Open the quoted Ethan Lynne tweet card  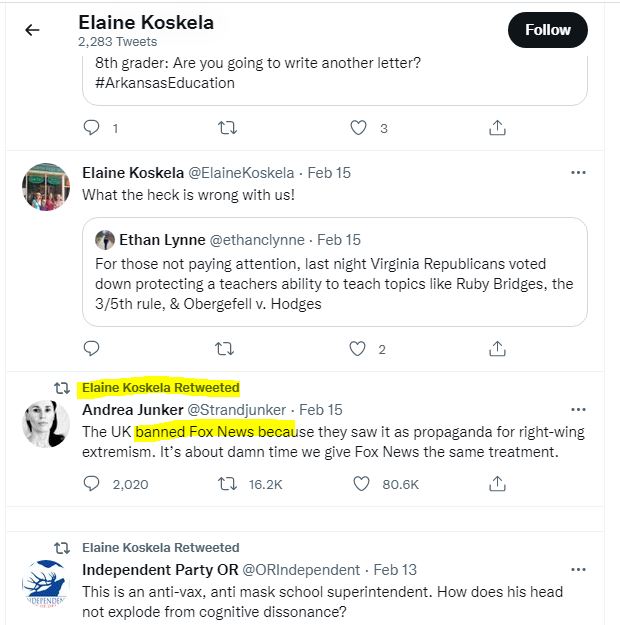pos(335,272)
